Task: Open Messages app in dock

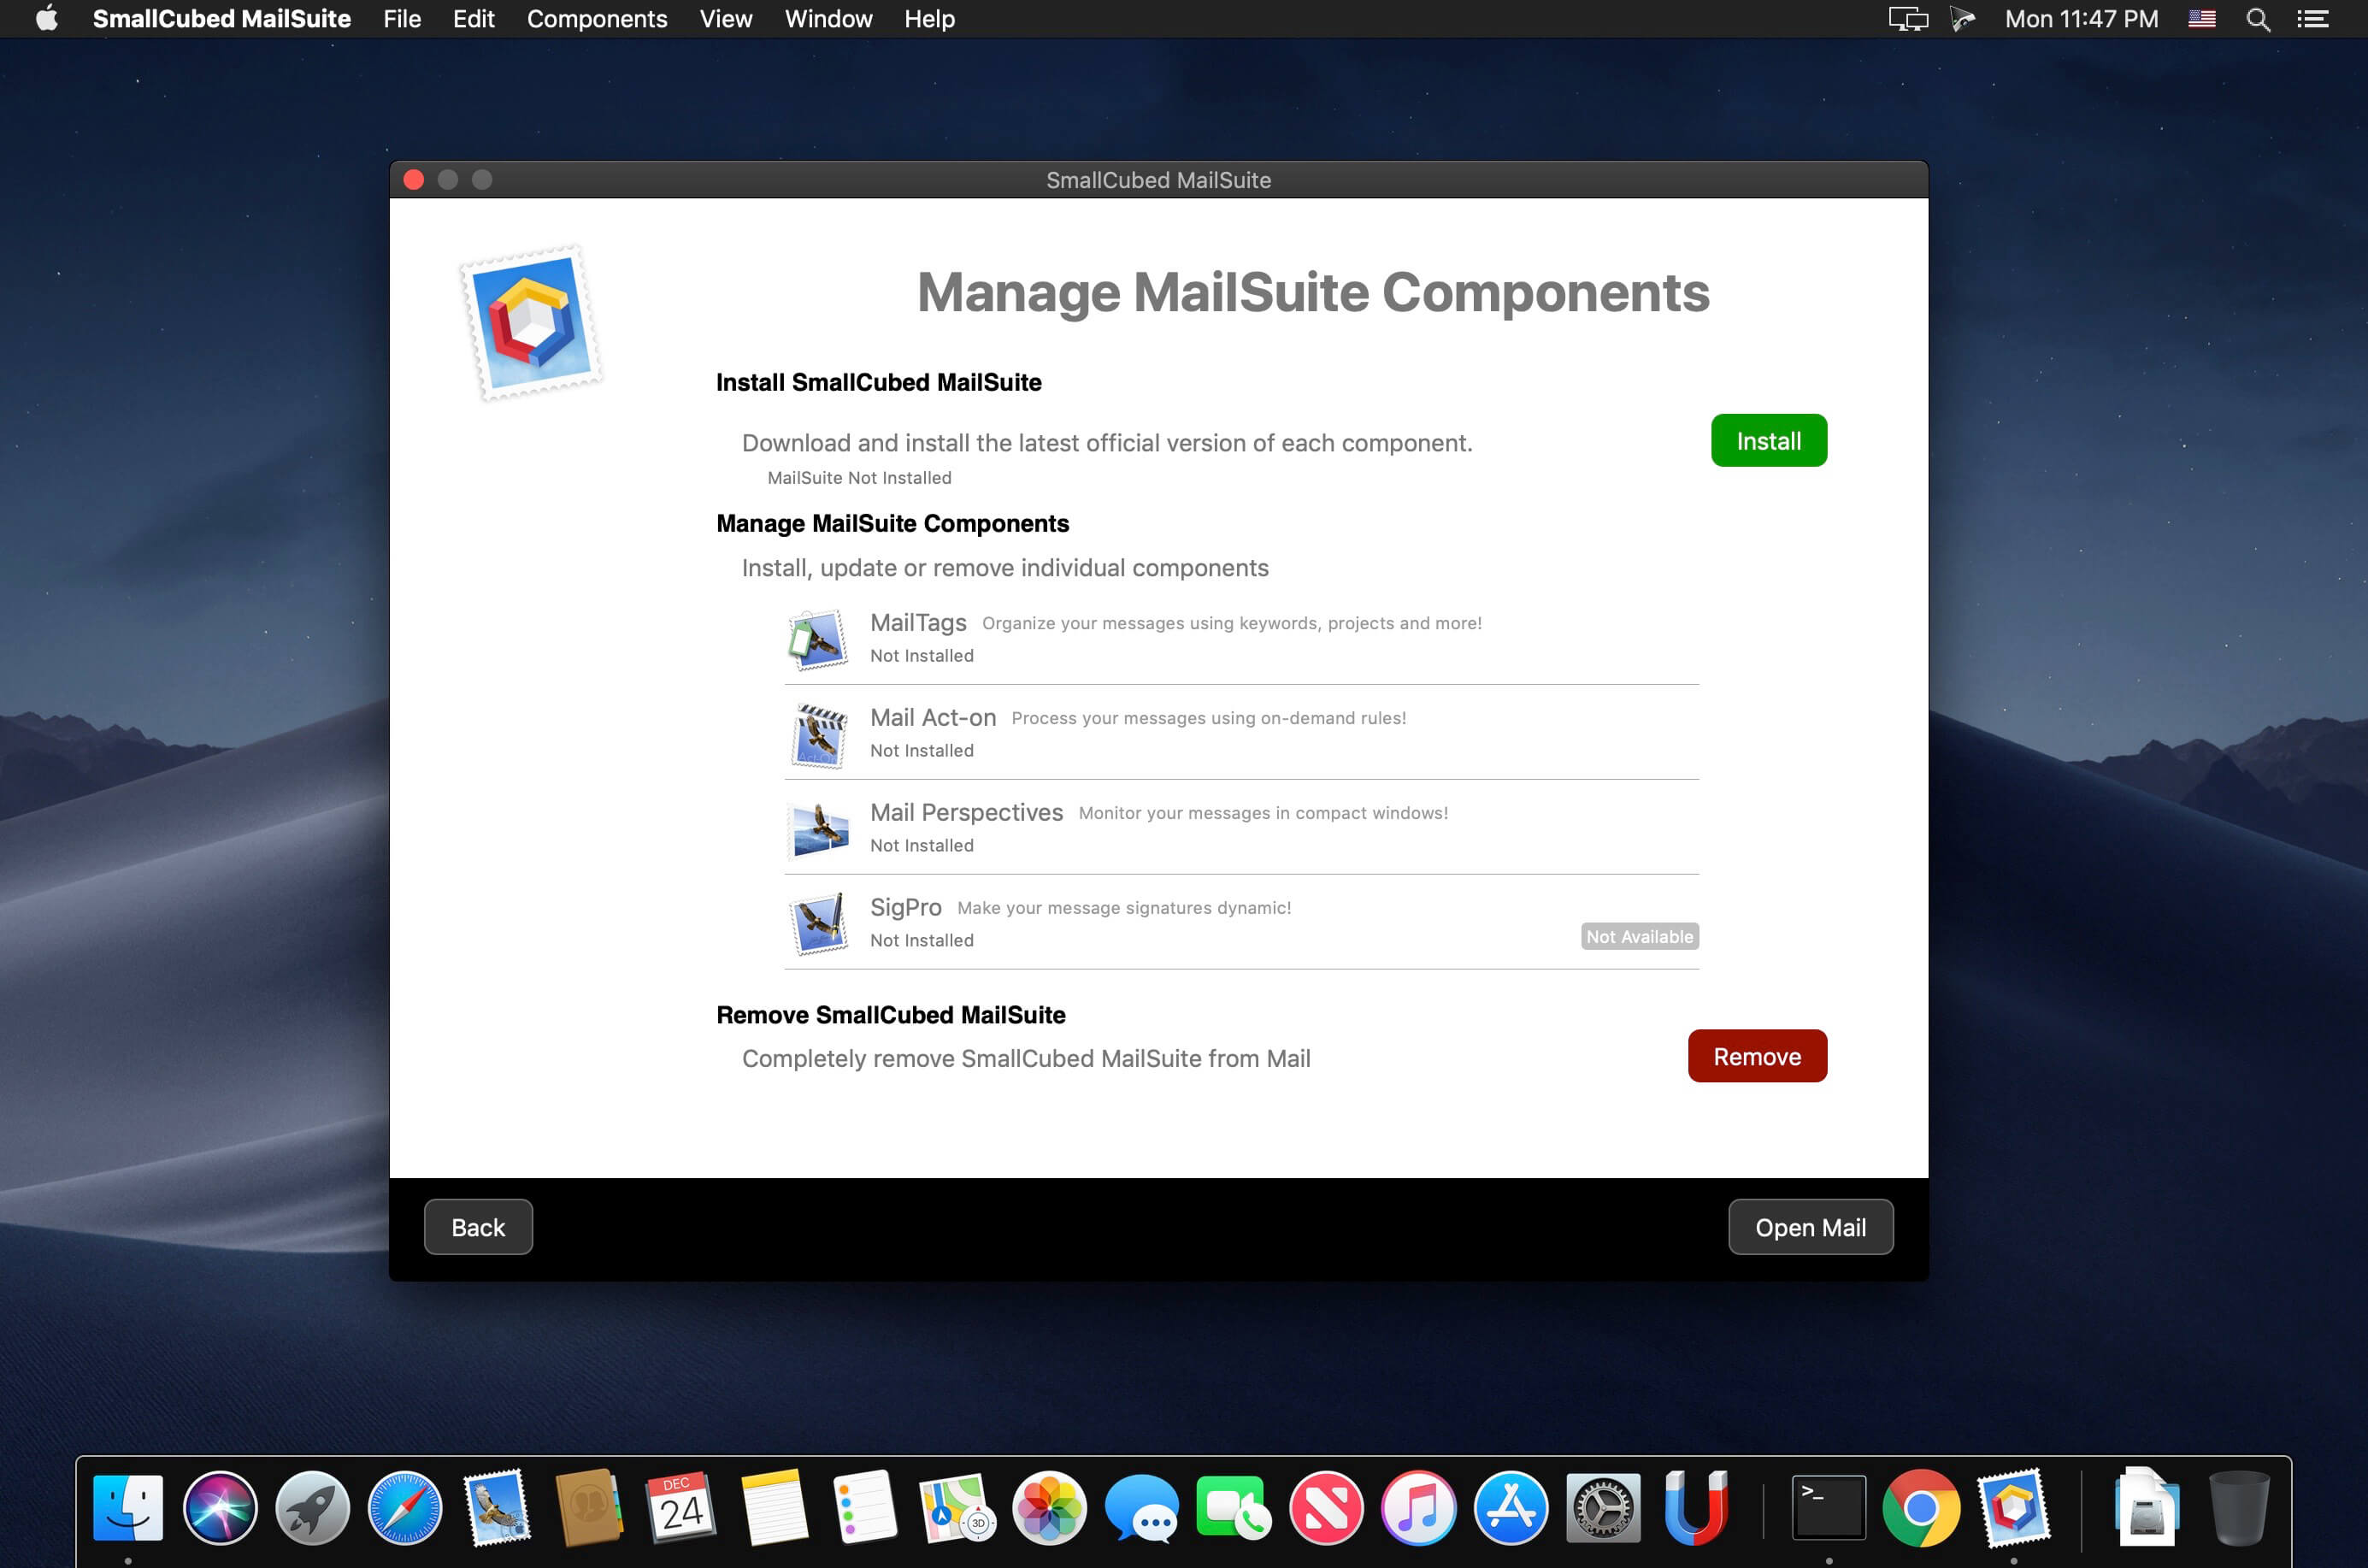Action: (x=1142, y=1508)
